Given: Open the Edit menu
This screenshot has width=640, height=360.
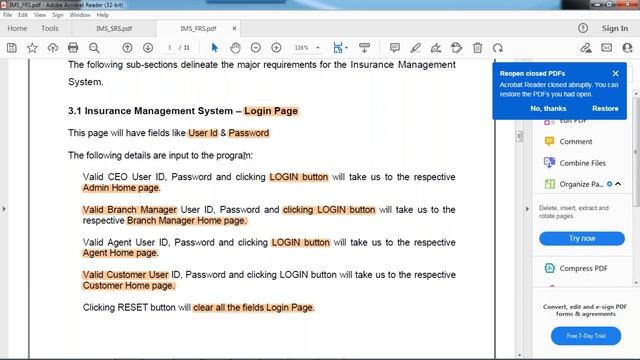Looking at the screenshot, I should tap(23, 15).
